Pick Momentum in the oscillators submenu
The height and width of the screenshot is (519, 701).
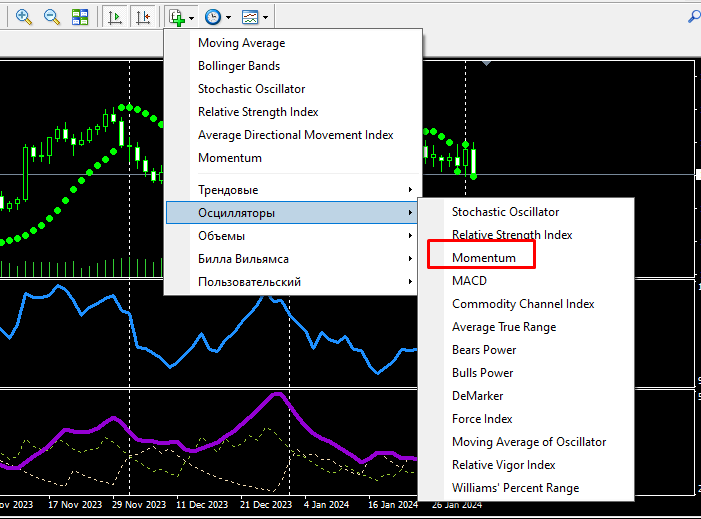pos(526,258)
